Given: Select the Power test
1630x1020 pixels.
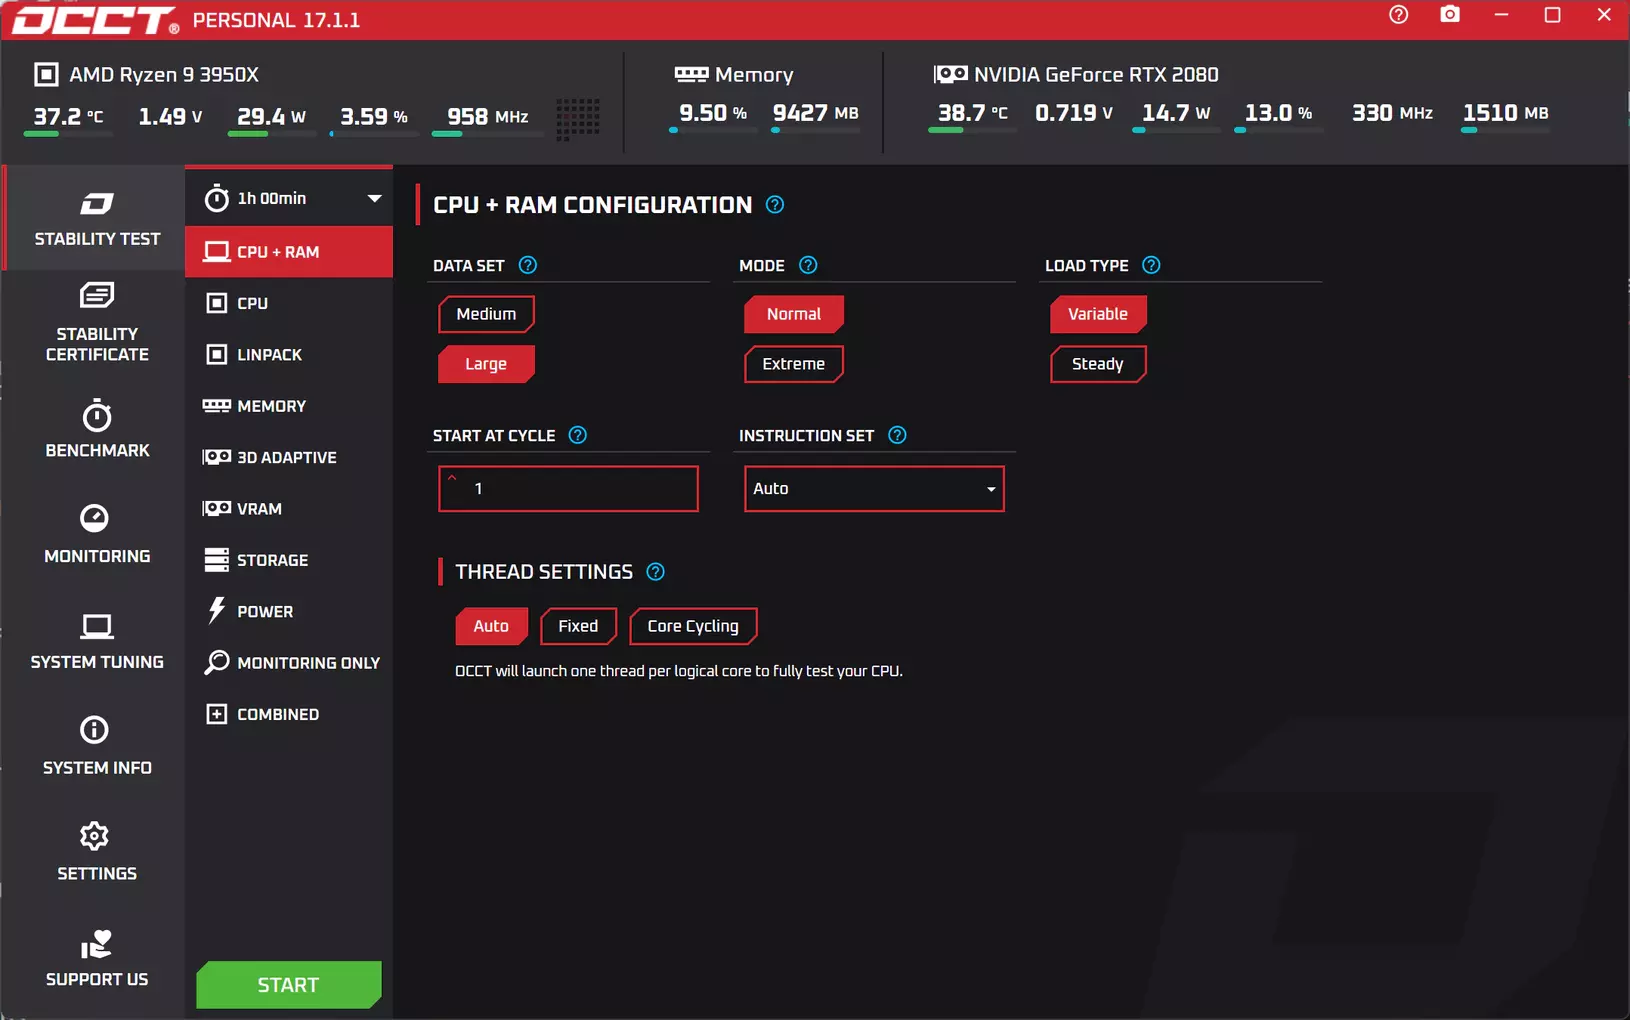Looking at the screenshot, I should click(x=289, y=611).
